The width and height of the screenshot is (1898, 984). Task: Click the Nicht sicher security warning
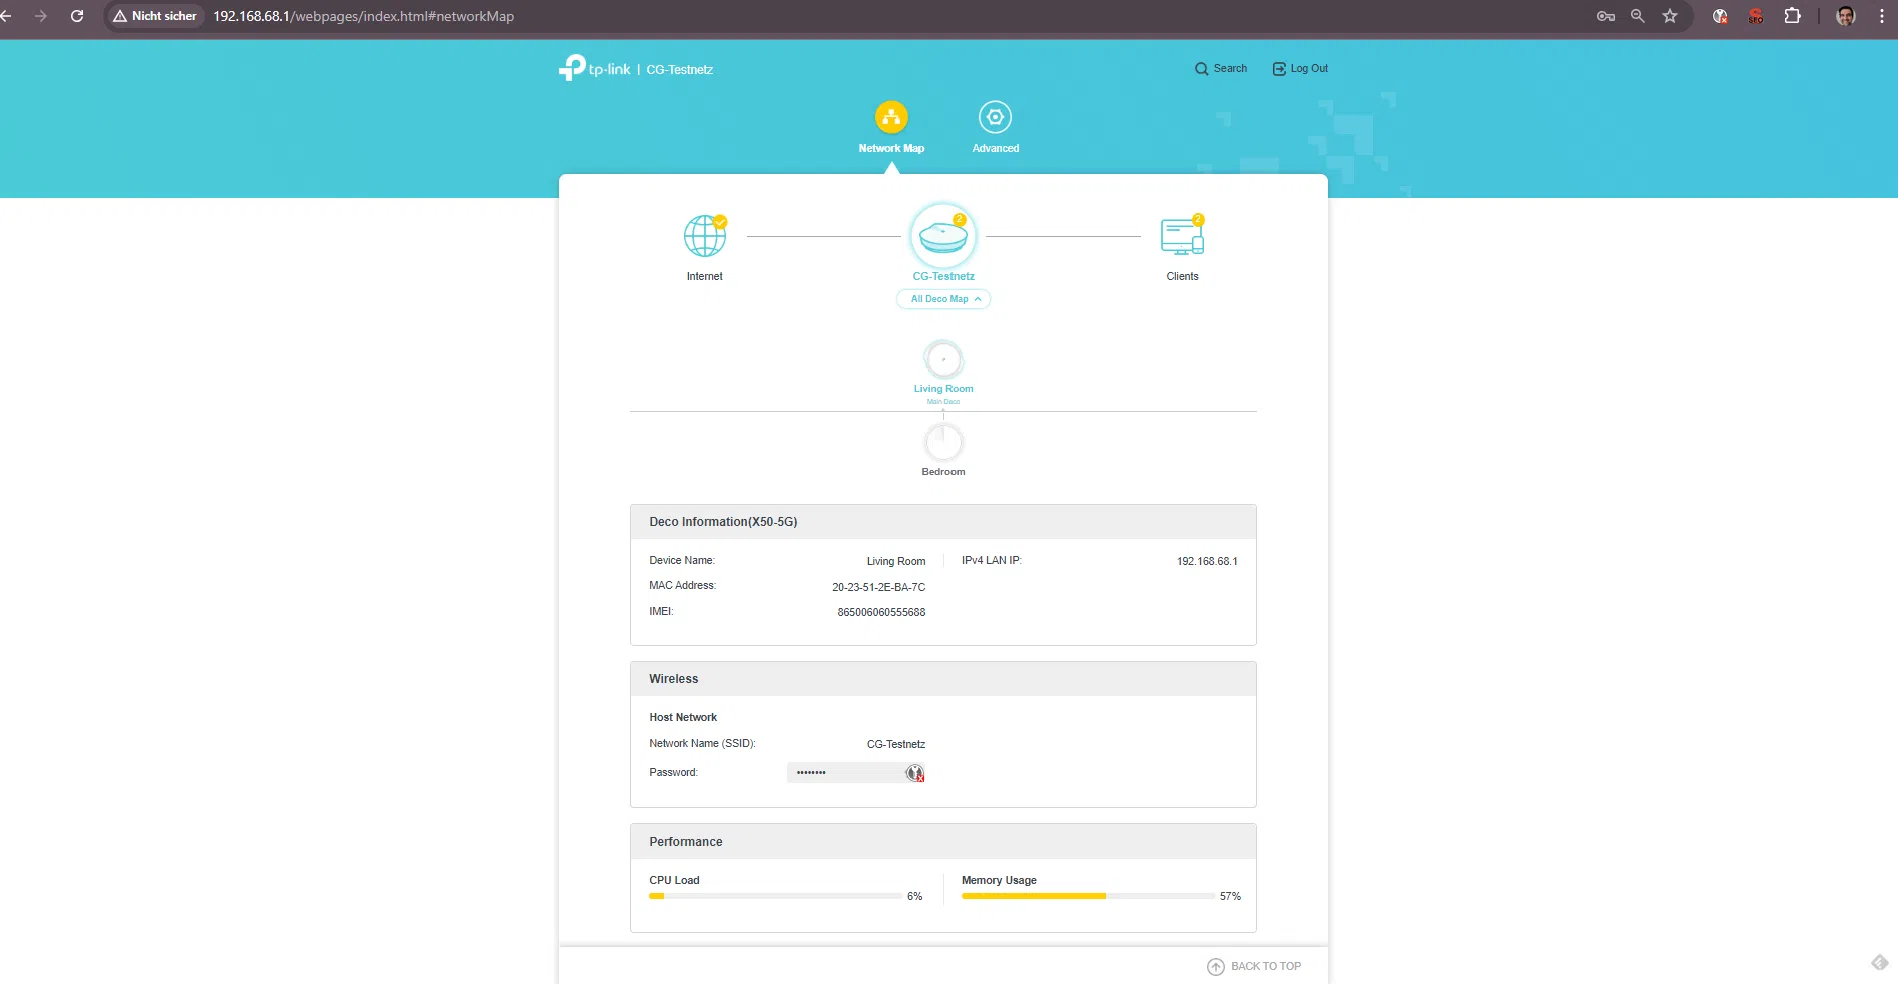pos(155,16)
